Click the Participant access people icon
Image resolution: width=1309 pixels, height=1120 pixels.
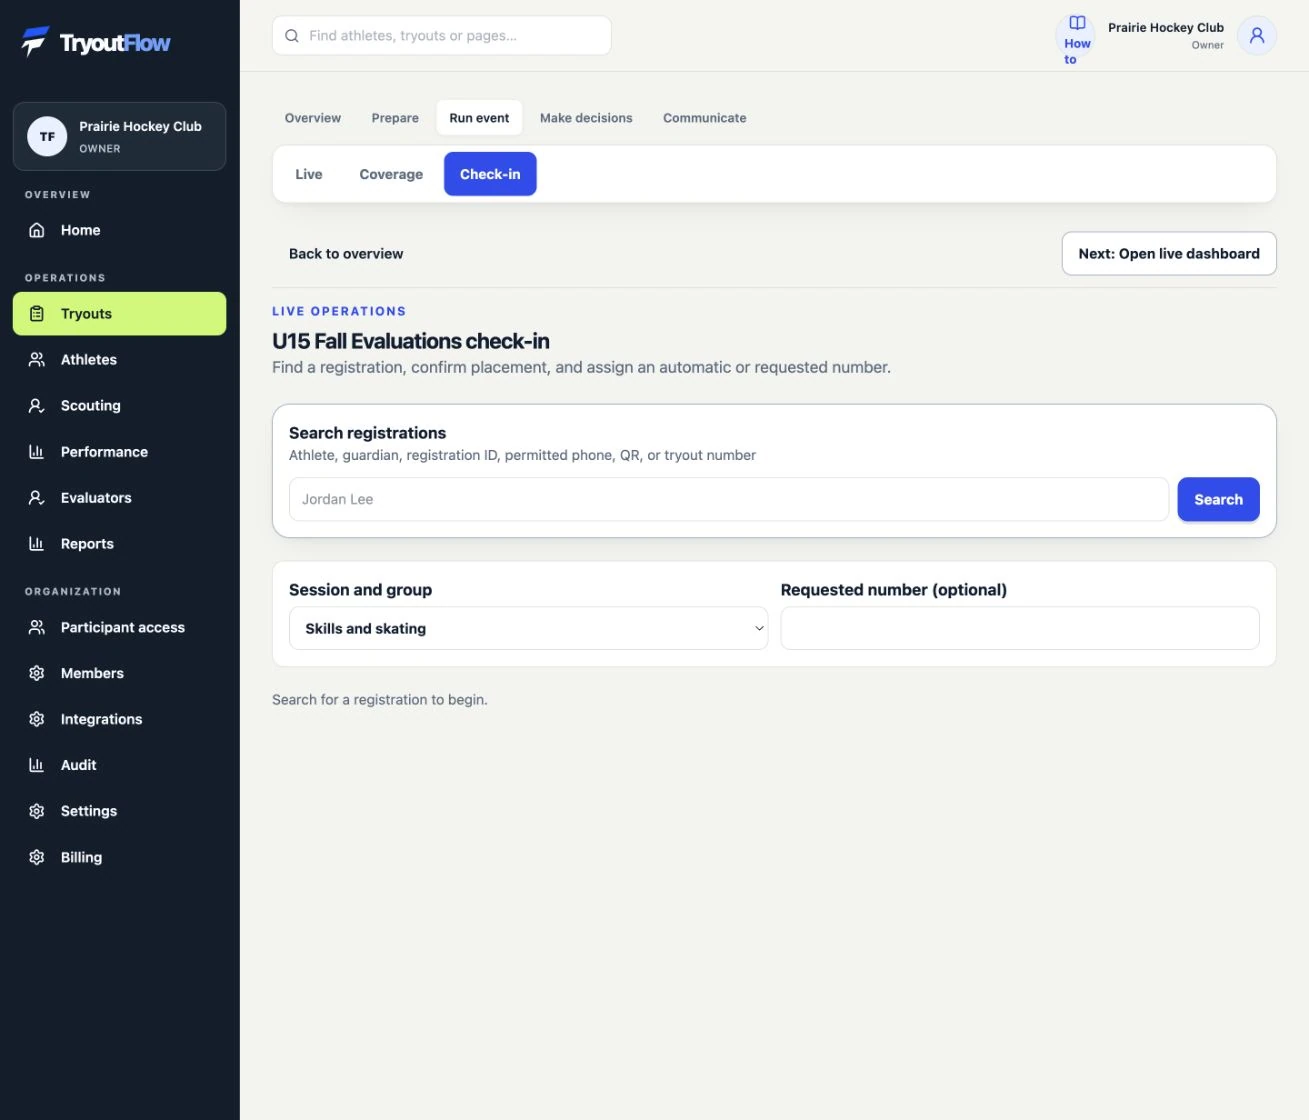(37, 628)
